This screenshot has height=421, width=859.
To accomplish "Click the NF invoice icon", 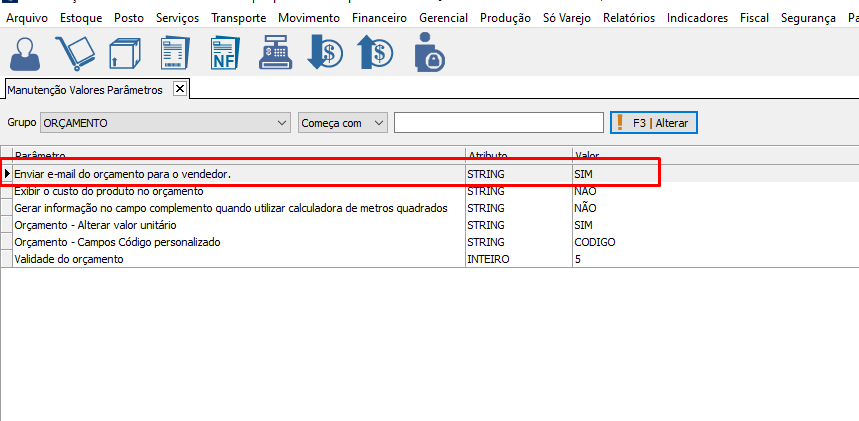I will (x=225, y=52).
